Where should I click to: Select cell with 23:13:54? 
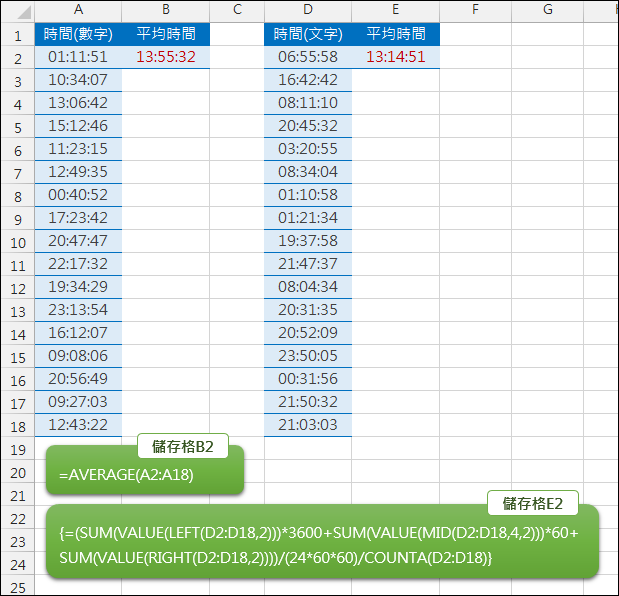pos(78,310)
